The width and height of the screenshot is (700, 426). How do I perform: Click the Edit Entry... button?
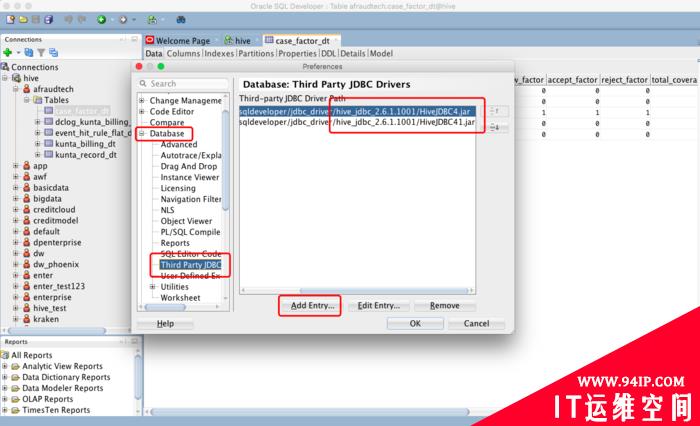[379, 306]
